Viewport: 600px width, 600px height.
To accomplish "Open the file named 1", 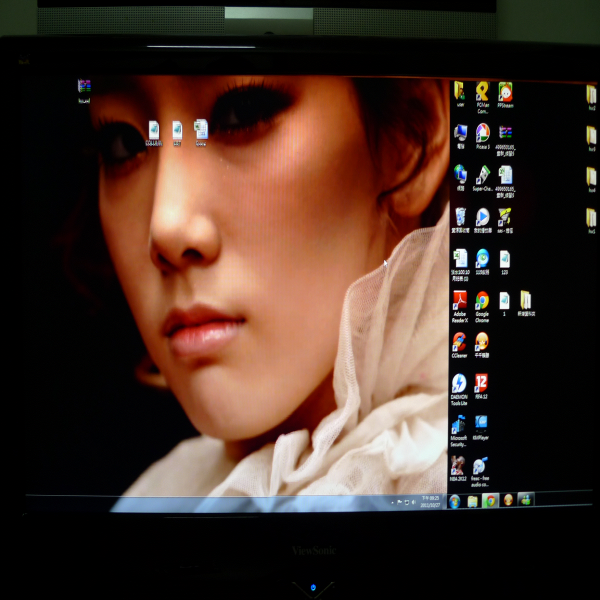I will [504, 304].
